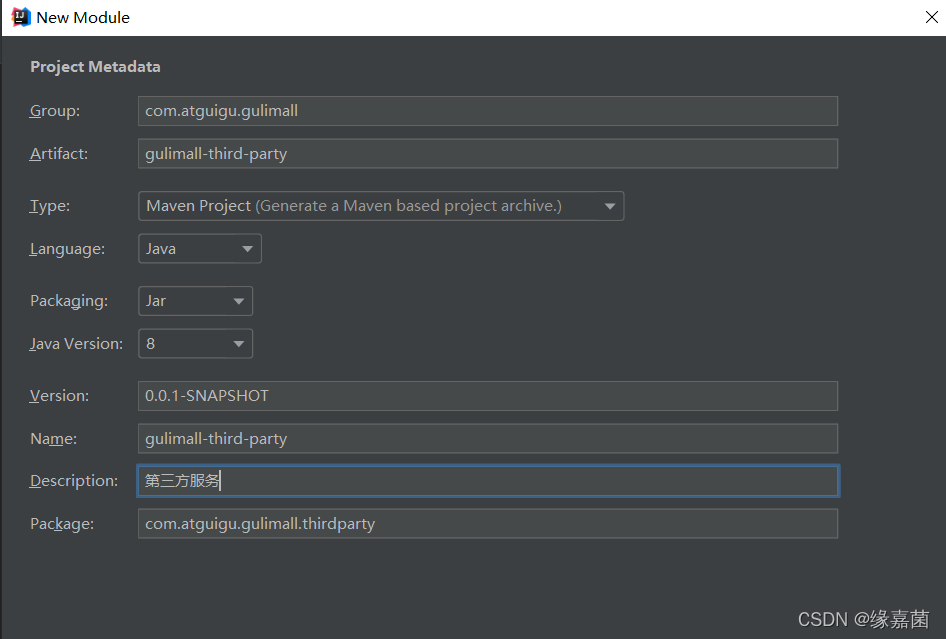The image size is (946, 639).
Task: Click the Group input field
Action: (x=487, y=111)
